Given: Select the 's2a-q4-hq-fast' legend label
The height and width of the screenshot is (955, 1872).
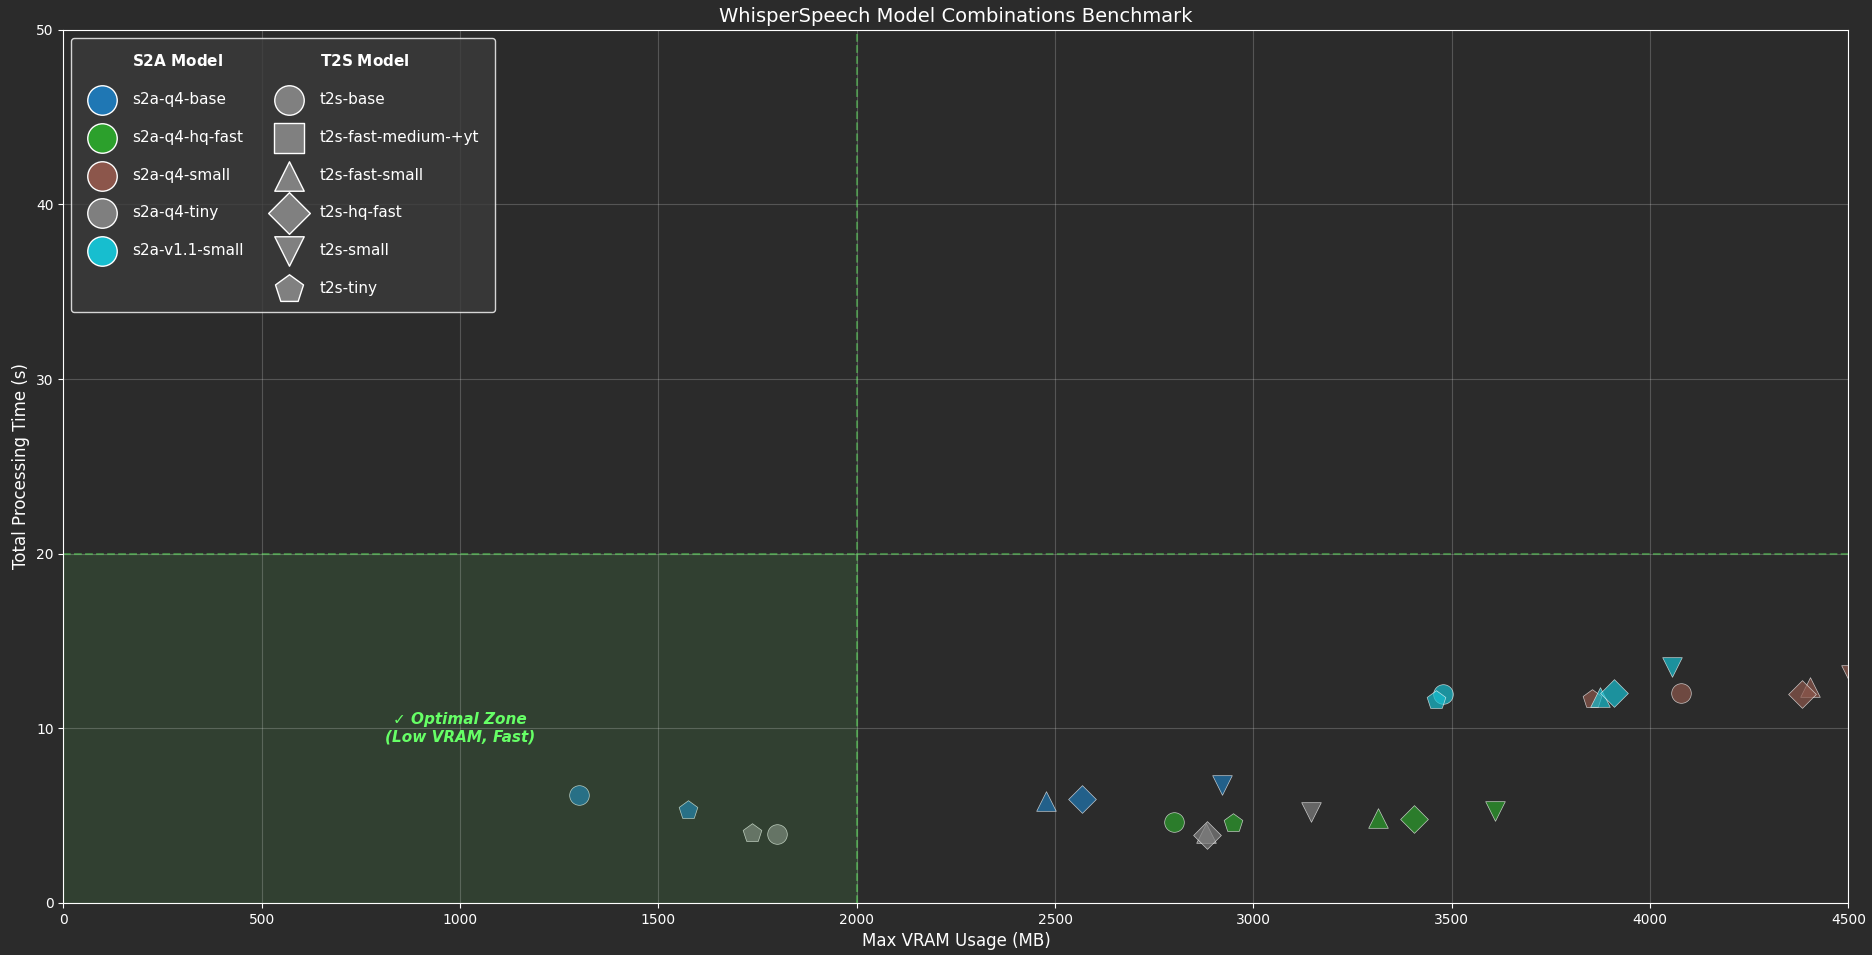Looking at the screenshot, I should click(x=188, y=137).
